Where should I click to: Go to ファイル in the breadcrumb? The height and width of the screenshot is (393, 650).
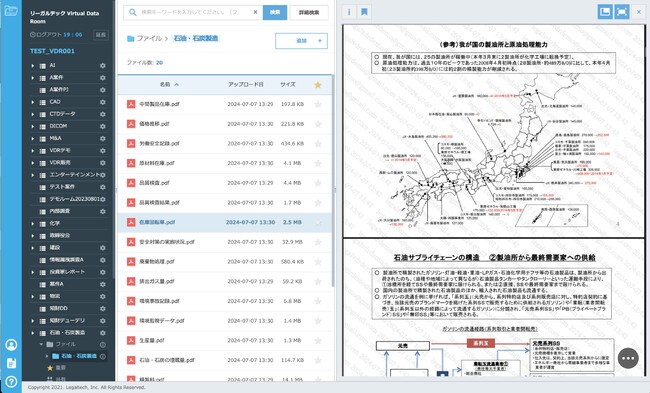coord(149,38)
